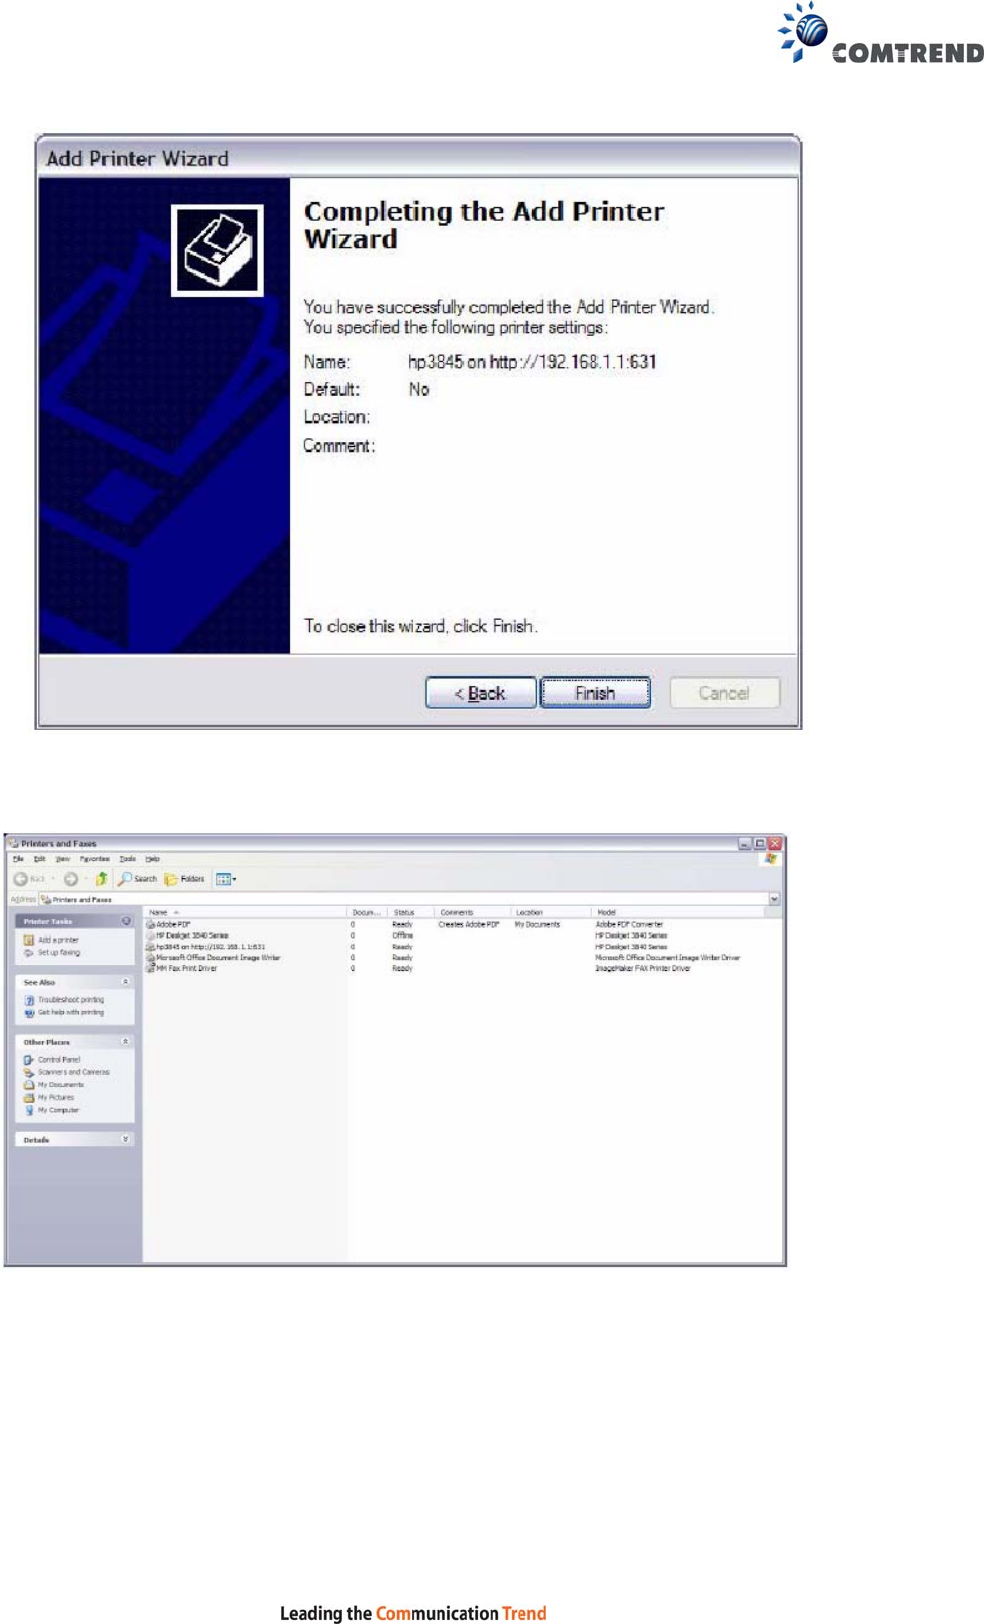Open the Tools menu in Printers and Faxes
This screenshot has width=984, height=1624.
coord(127,859)
